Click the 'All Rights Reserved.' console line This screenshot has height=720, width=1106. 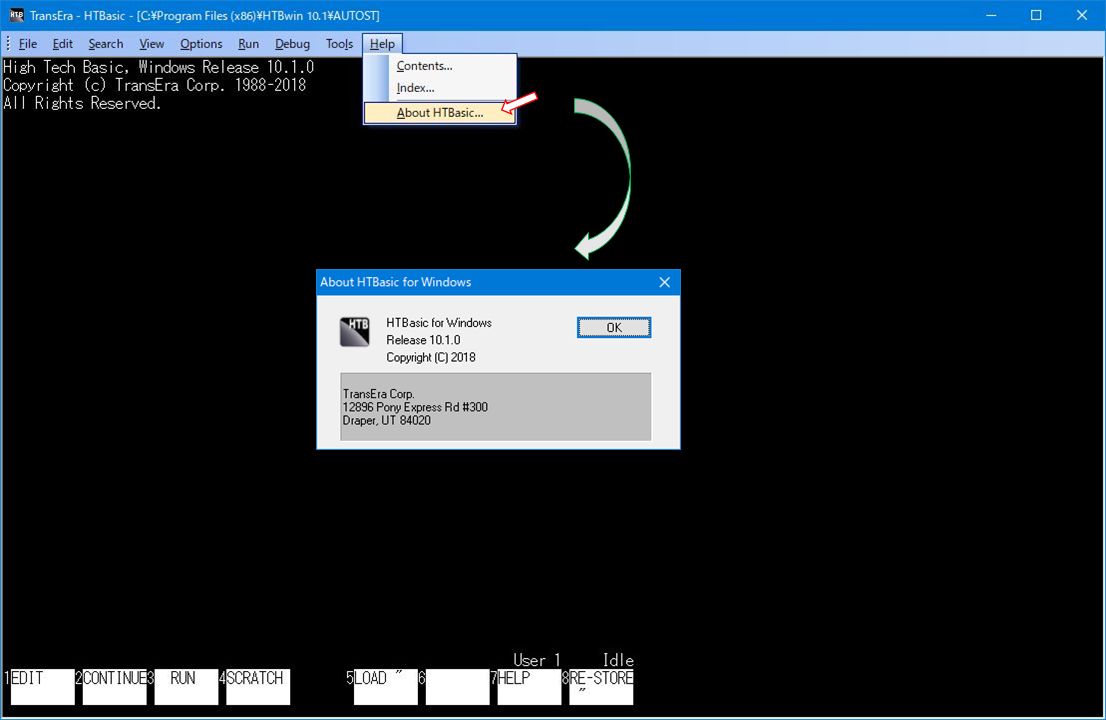pos(82,103)
